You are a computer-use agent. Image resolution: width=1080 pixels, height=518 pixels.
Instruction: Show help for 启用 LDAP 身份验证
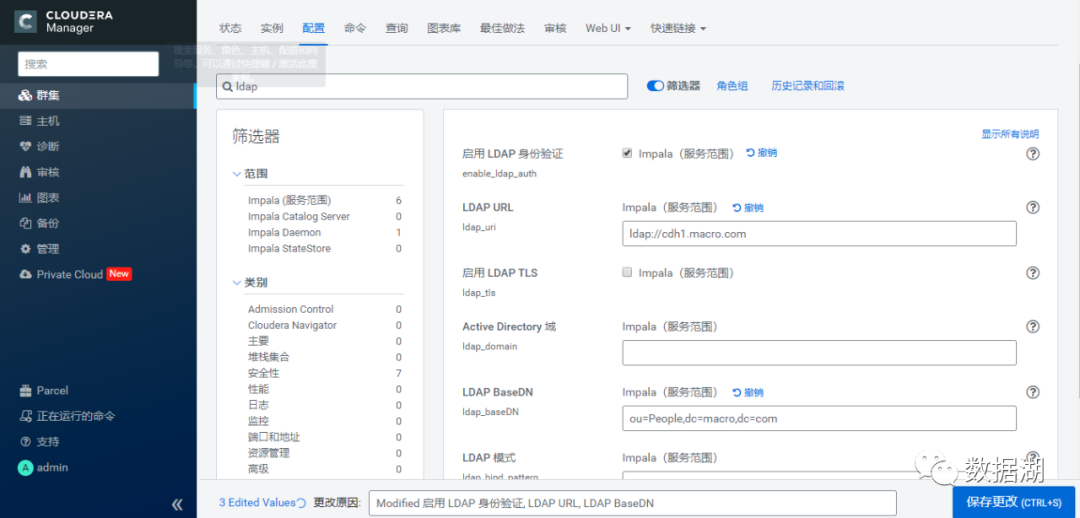(x=1032, y=154)
